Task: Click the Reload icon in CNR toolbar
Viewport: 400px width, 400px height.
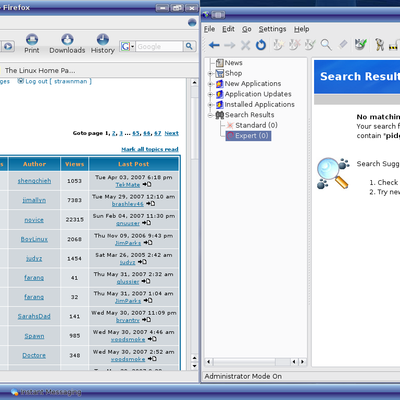Action: (x=261, y=44)
